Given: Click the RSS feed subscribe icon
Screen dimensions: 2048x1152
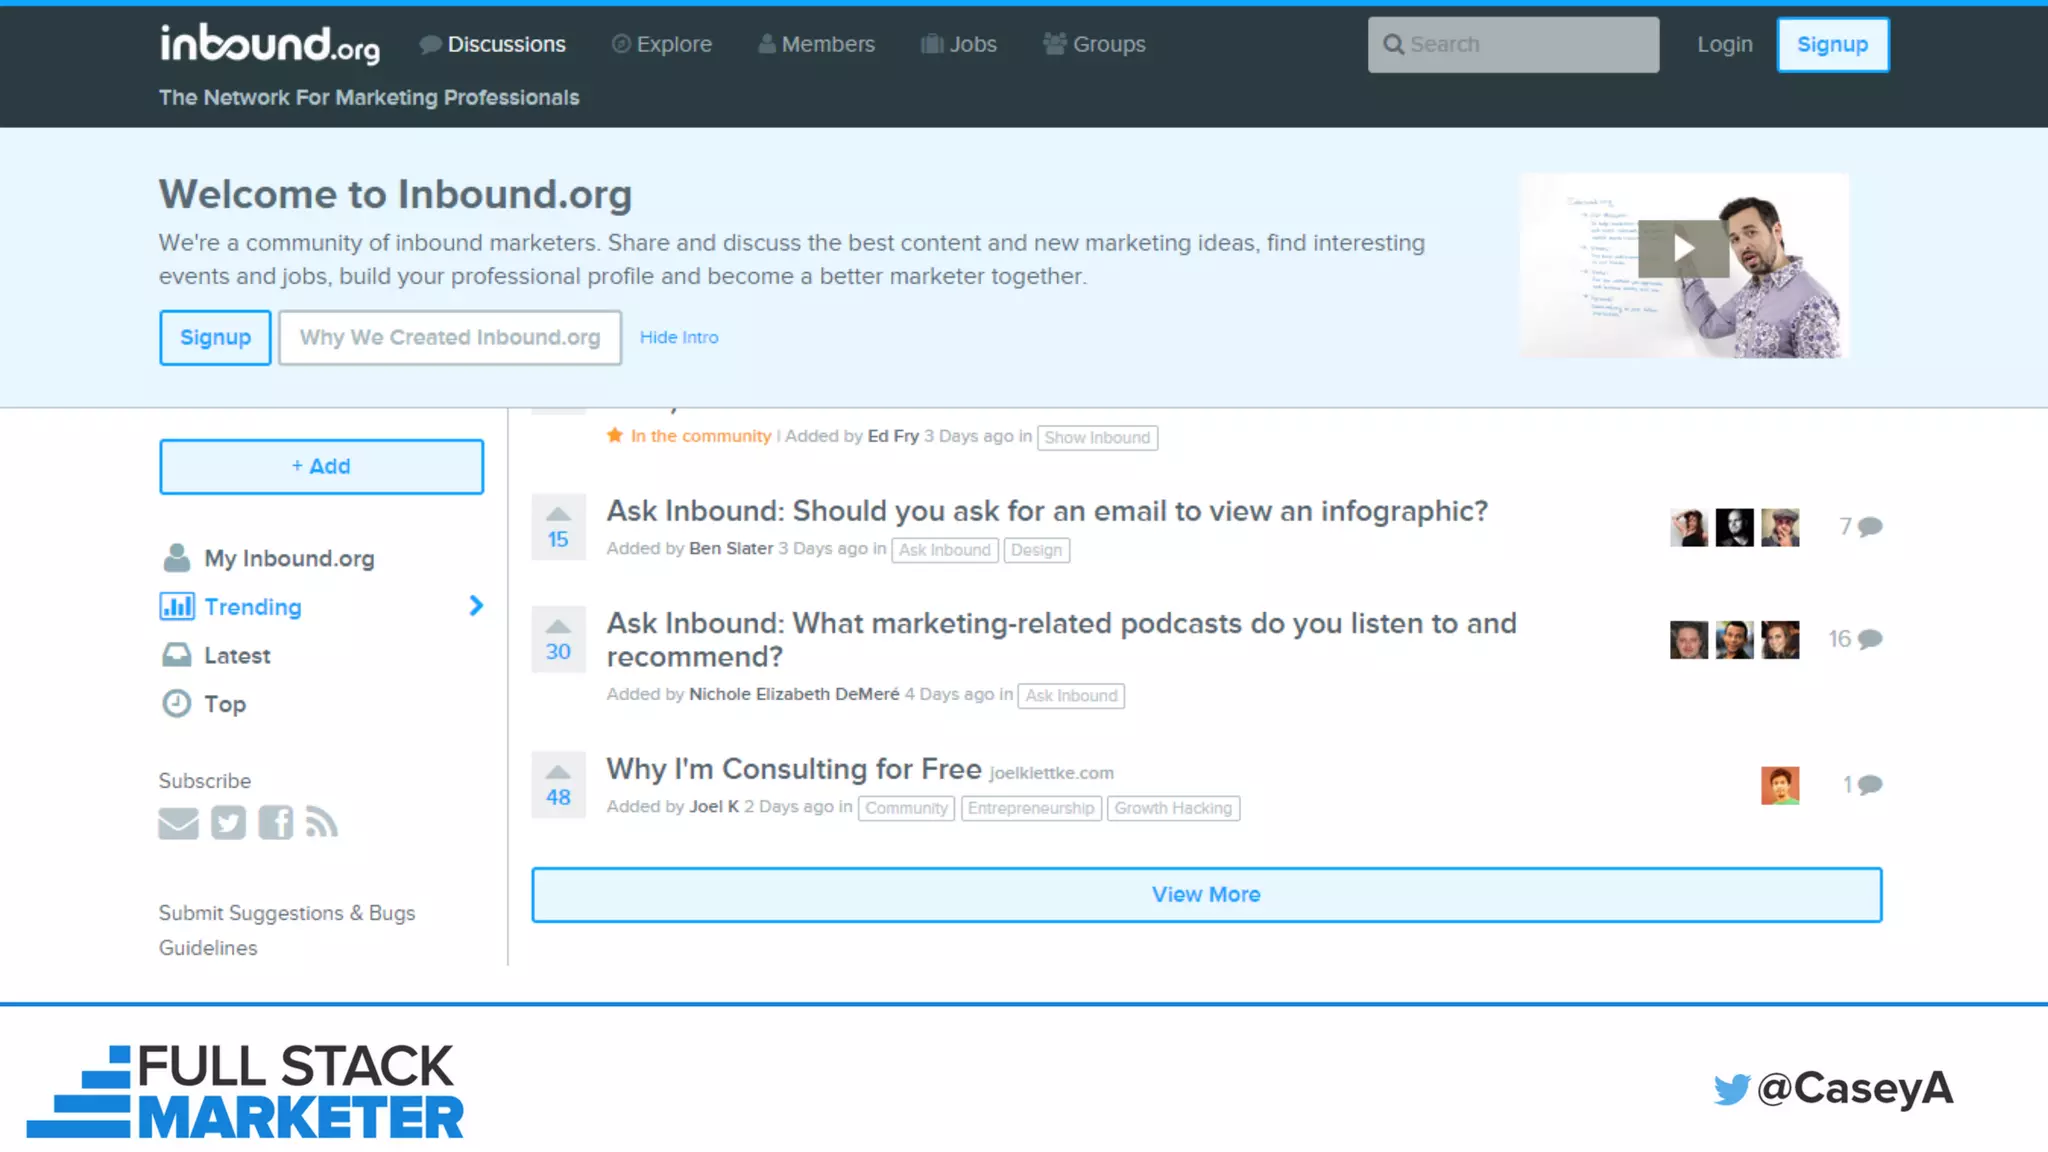Looking at the screenshot, I should point(321,823).
